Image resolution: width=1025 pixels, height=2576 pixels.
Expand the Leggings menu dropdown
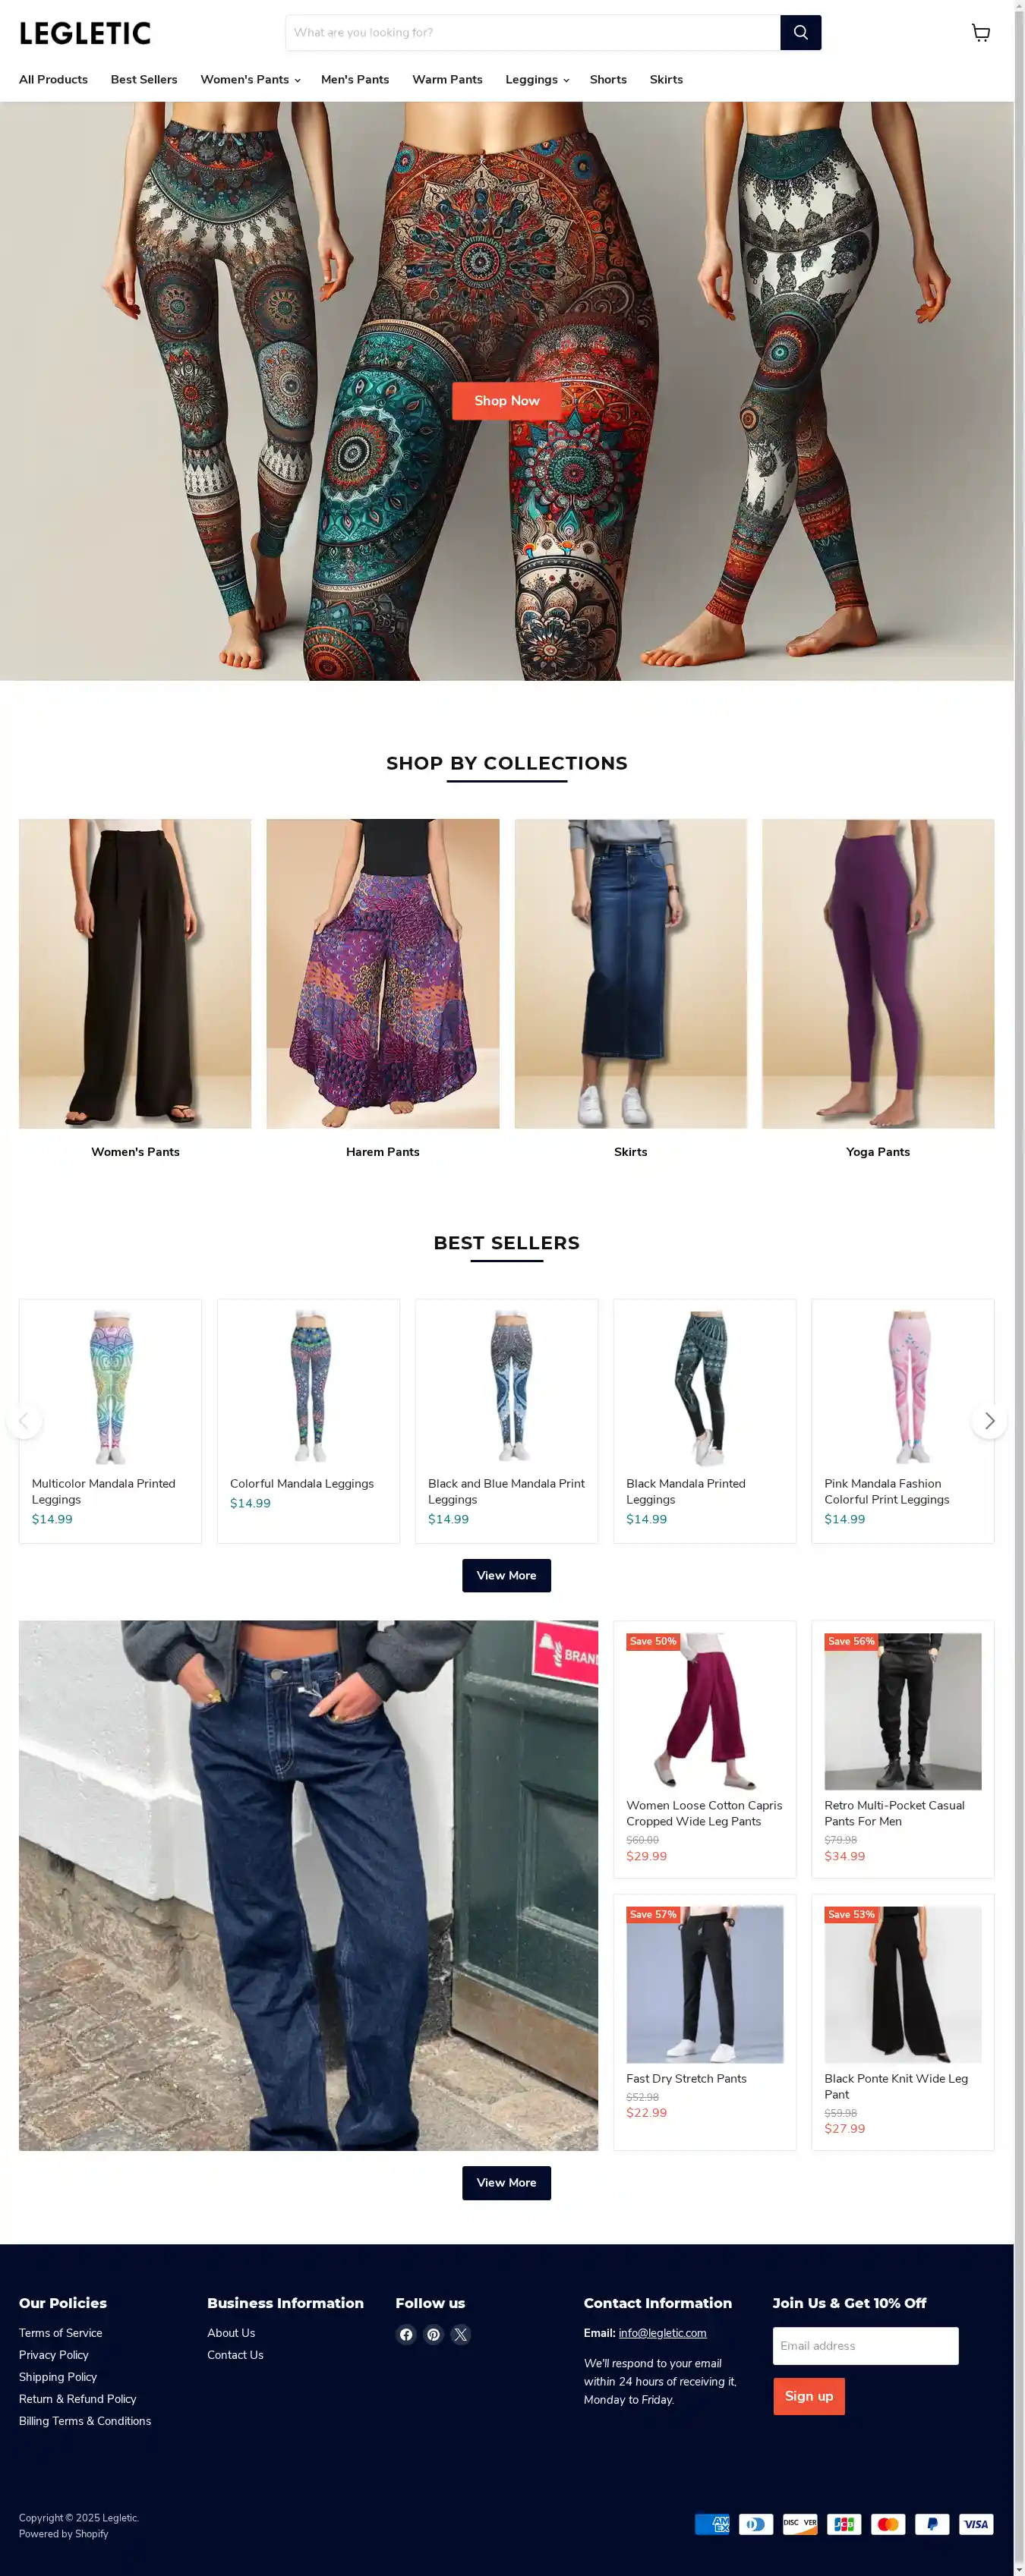[537, 80]
